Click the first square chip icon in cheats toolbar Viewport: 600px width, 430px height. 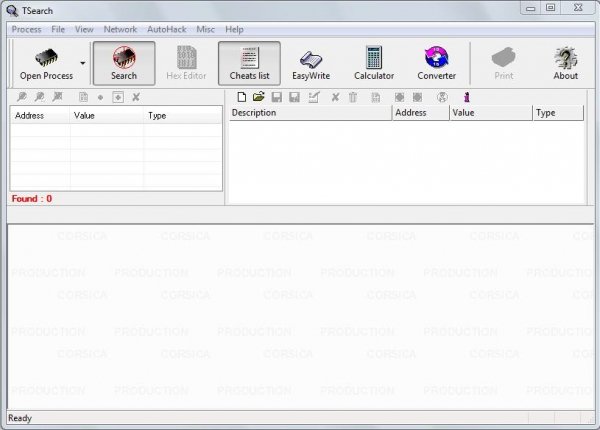click(x=399, y=97)
